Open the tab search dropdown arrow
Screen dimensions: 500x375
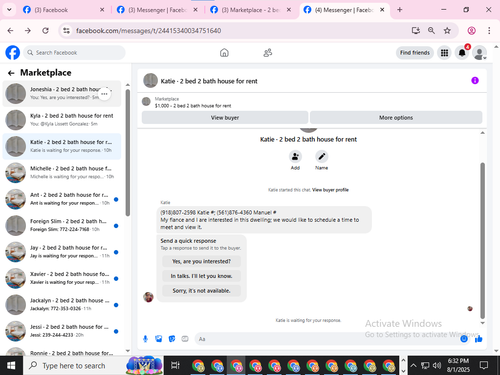click(9, 10)
